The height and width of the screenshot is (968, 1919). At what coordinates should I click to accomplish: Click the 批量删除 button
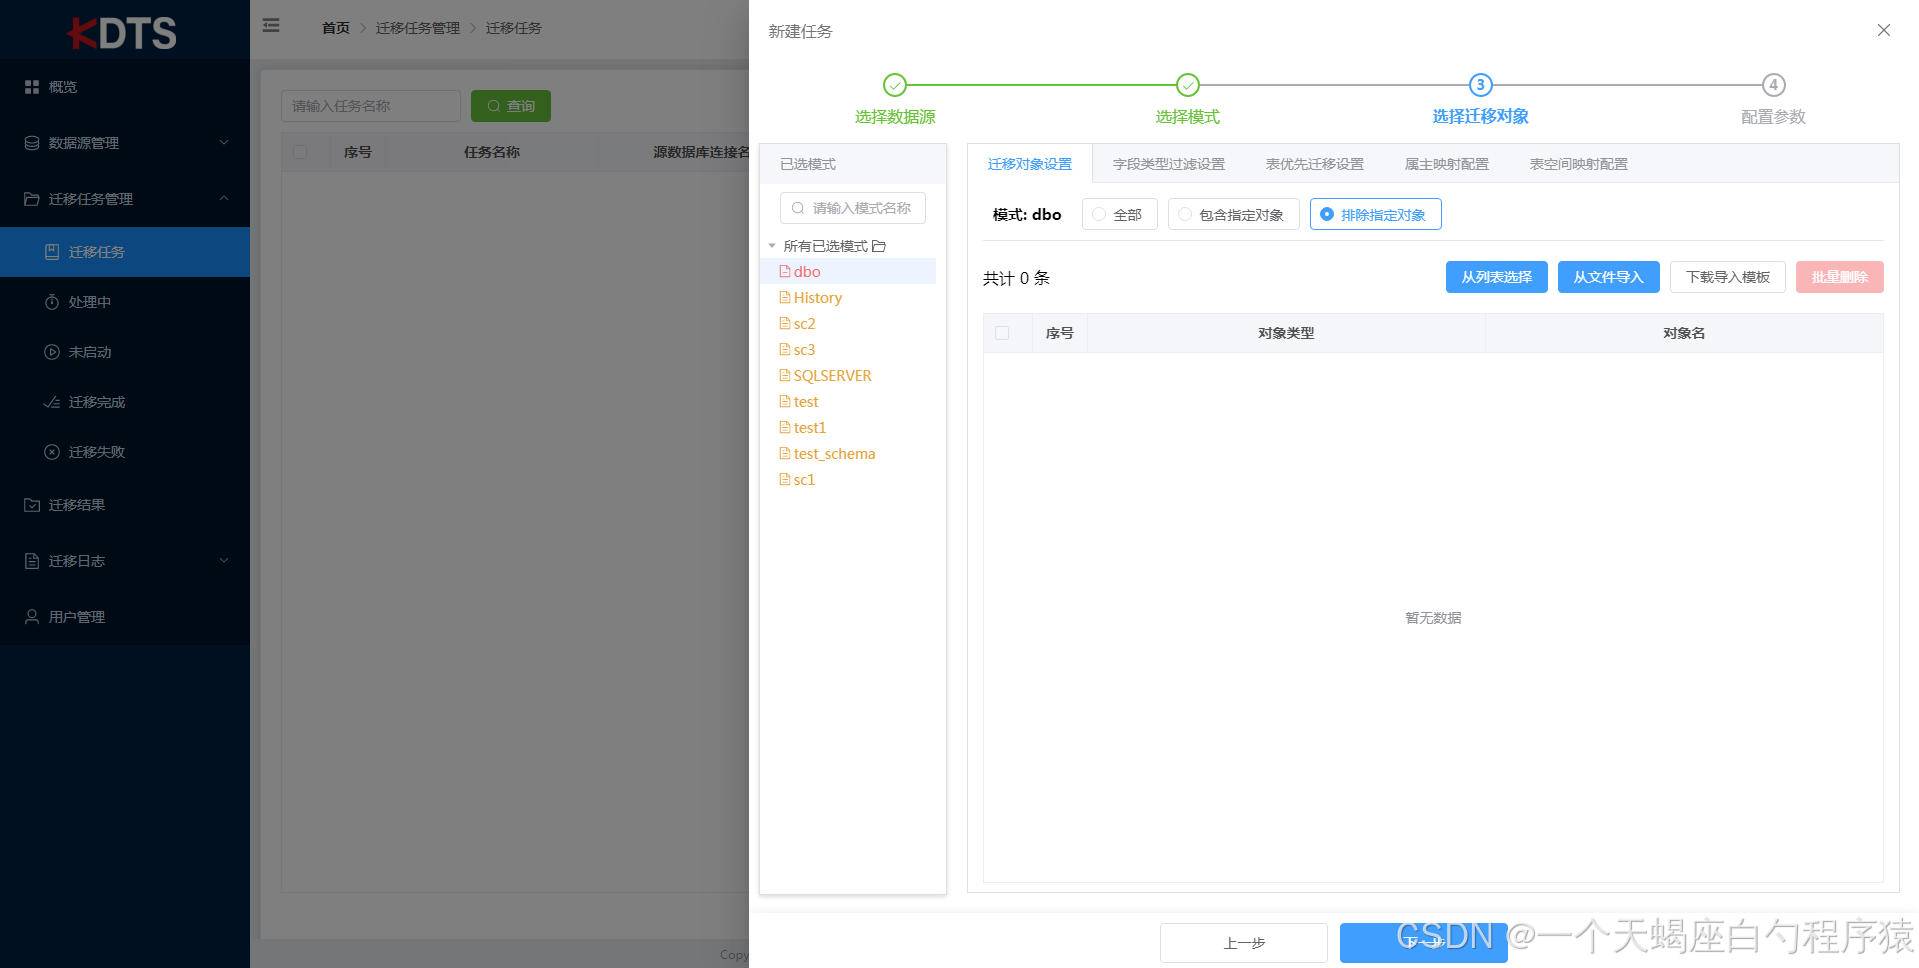pyautogui.click(x=1840, y=277)
